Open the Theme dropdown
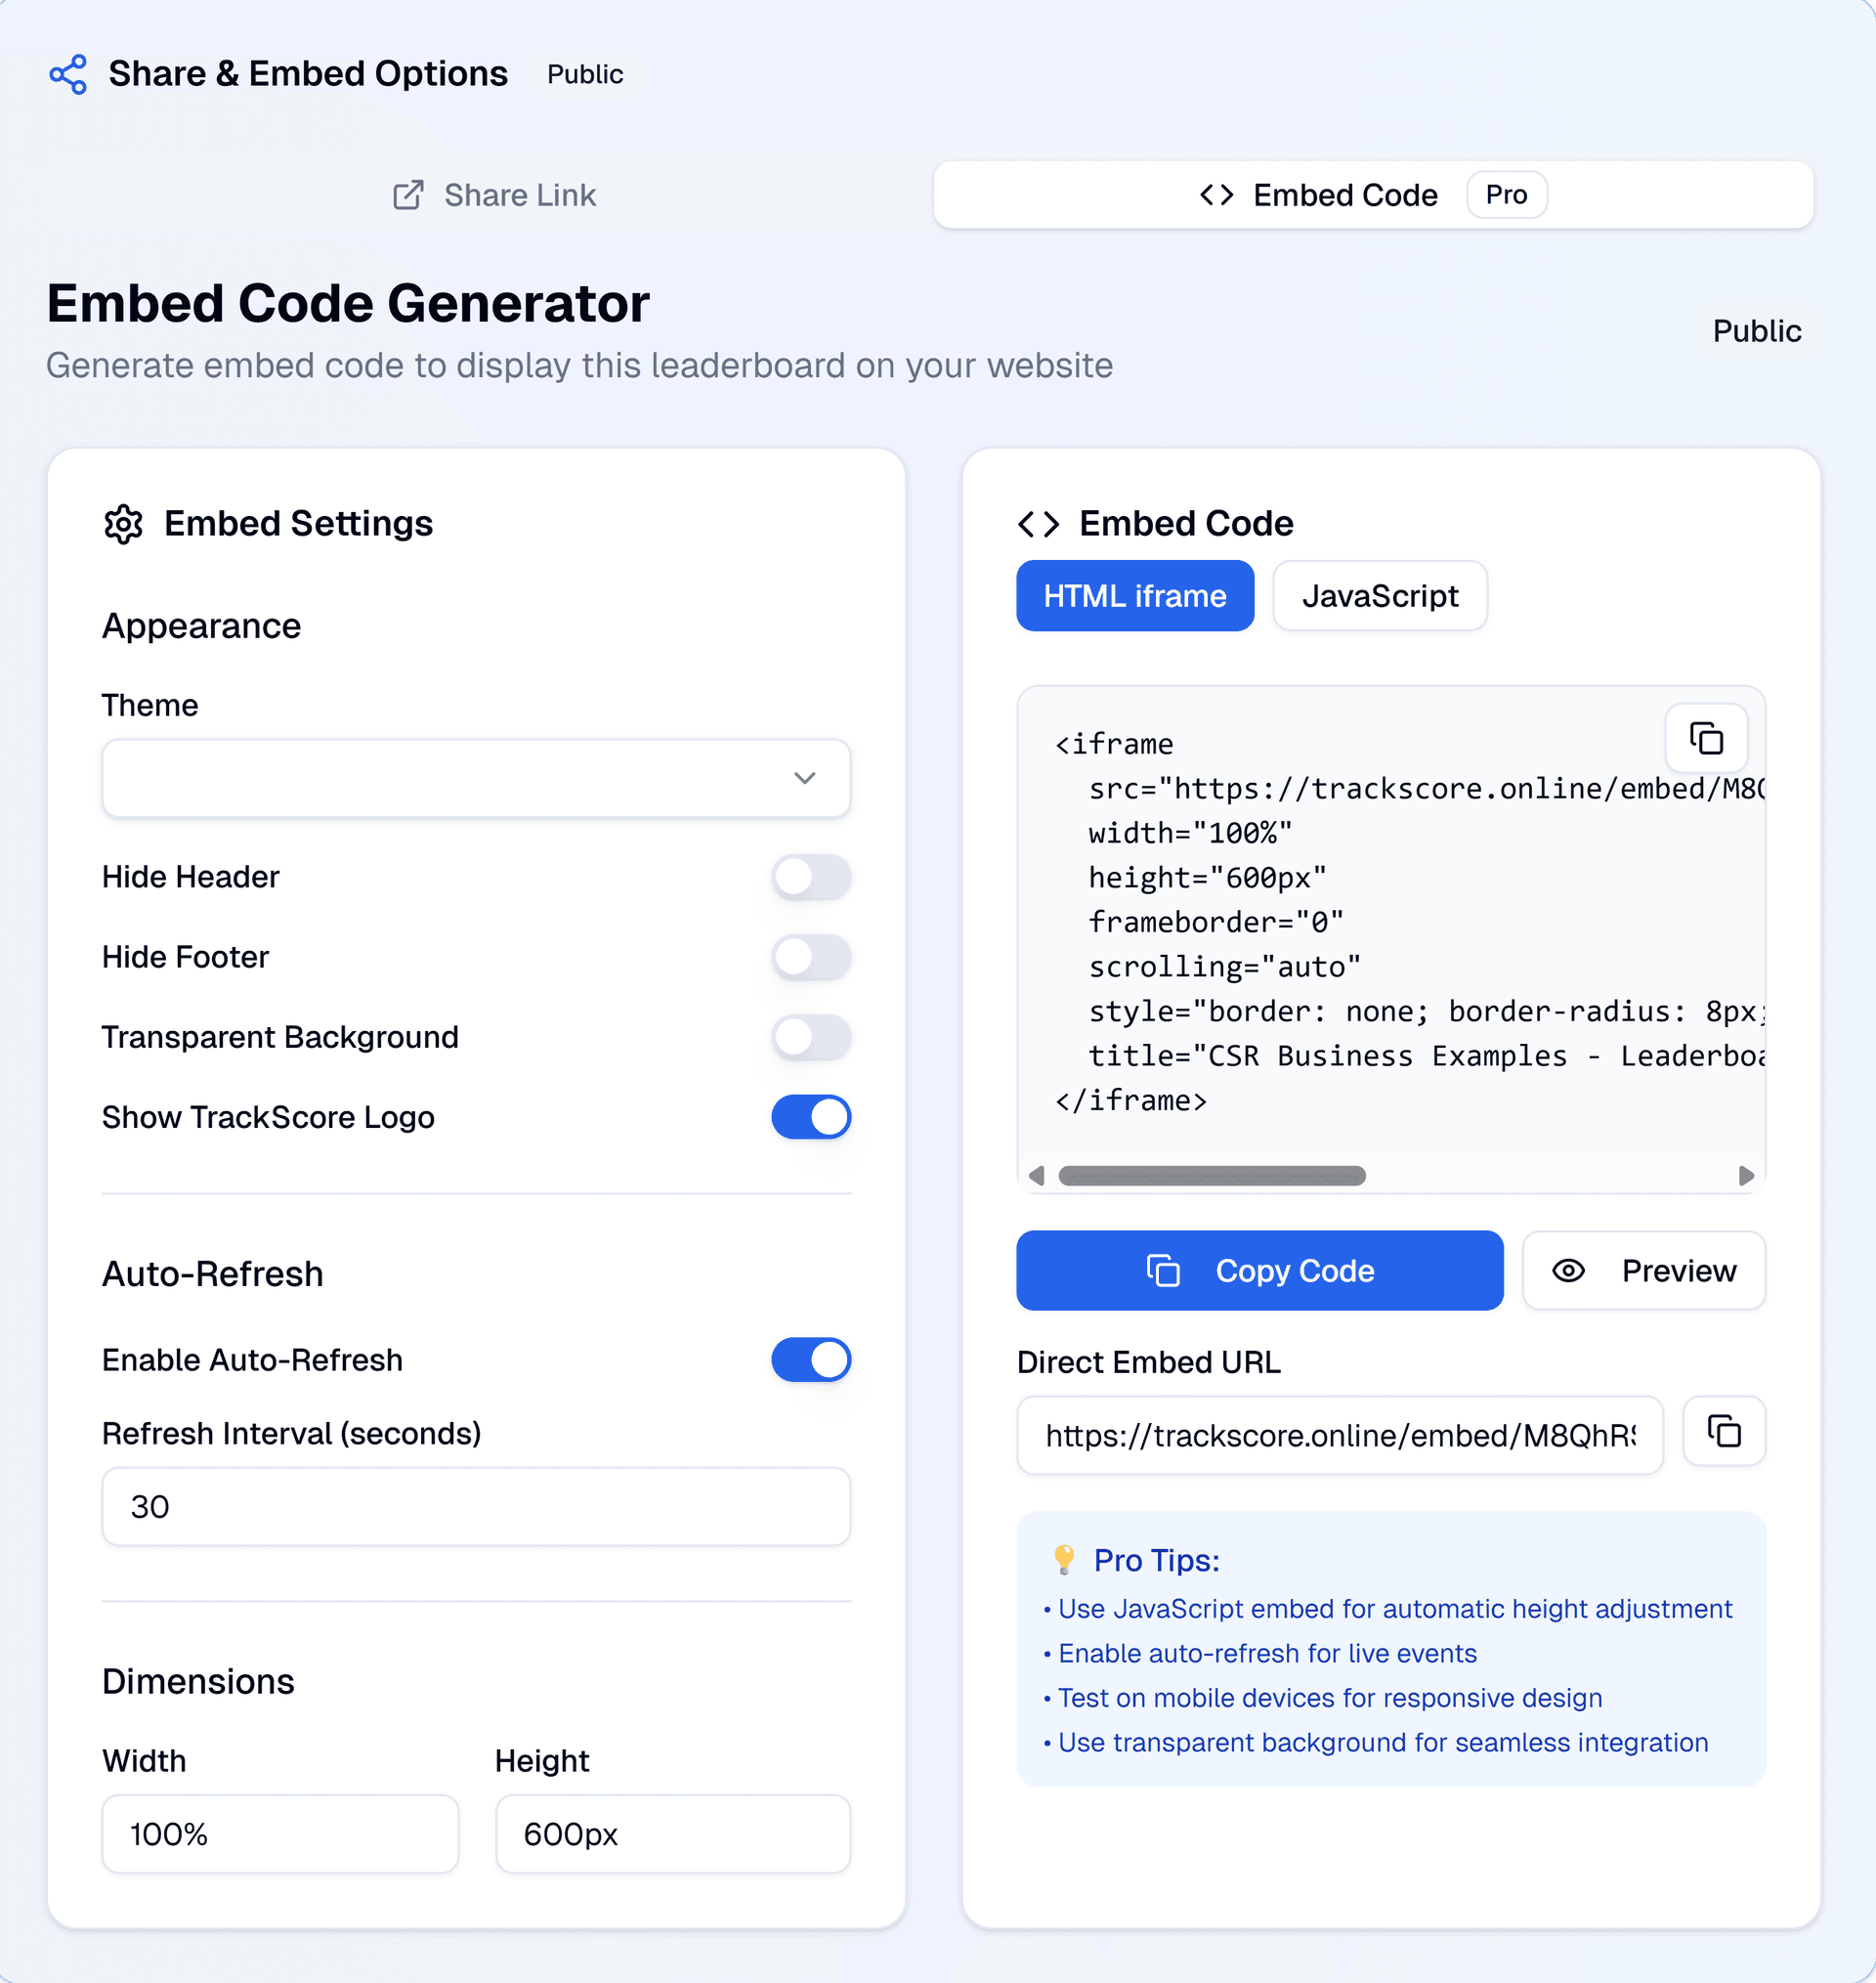This screenshot has width=1876, height=1983. coord(476,778)
